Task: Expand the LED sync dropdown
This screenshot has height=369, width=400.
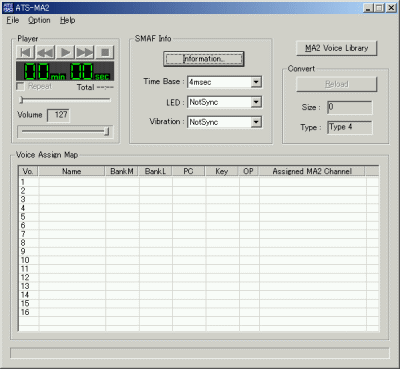Action: 256,102
